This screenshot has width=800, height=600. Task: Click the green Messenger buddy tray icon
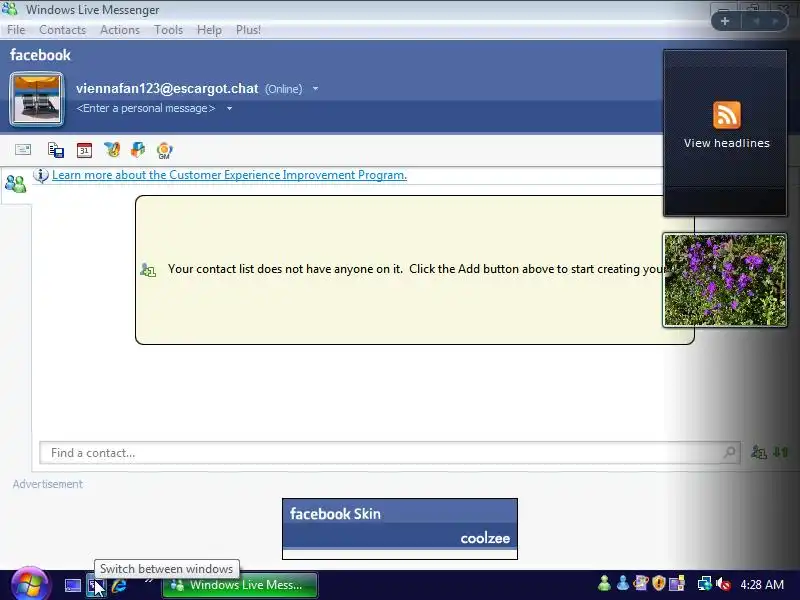[605, 583]
